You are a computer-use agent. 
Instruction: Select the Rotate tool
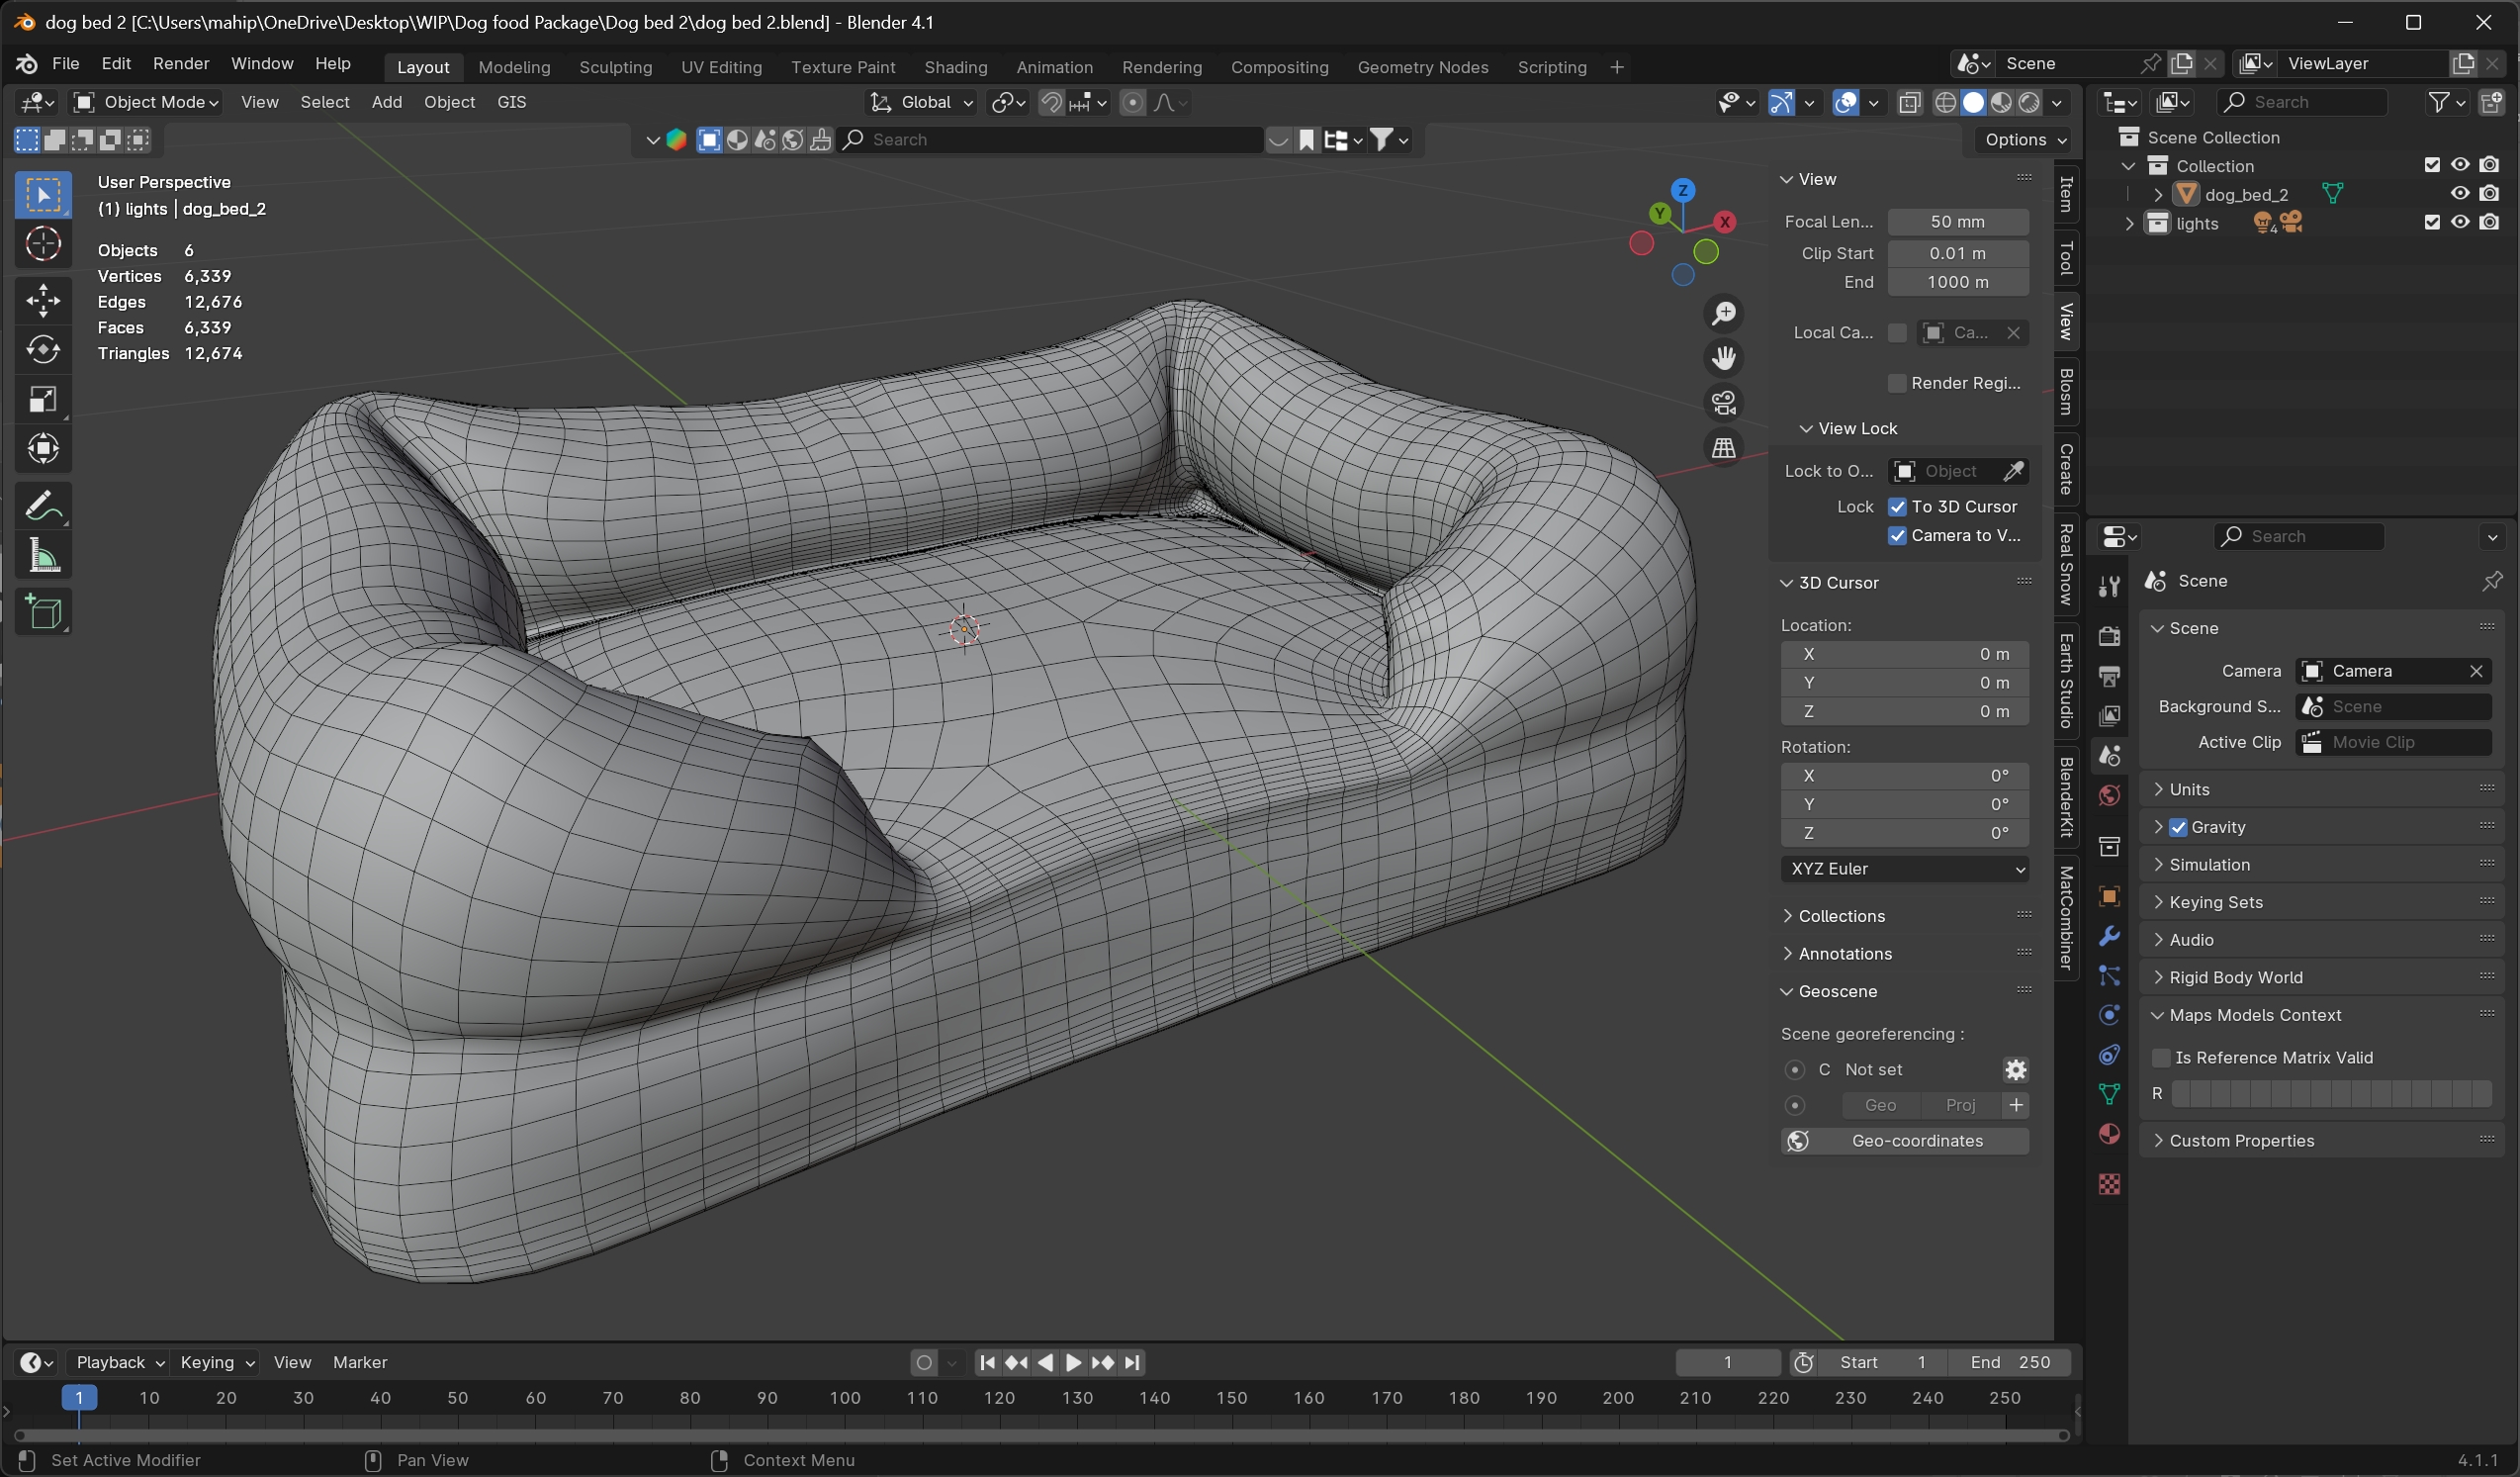[43, 349]
